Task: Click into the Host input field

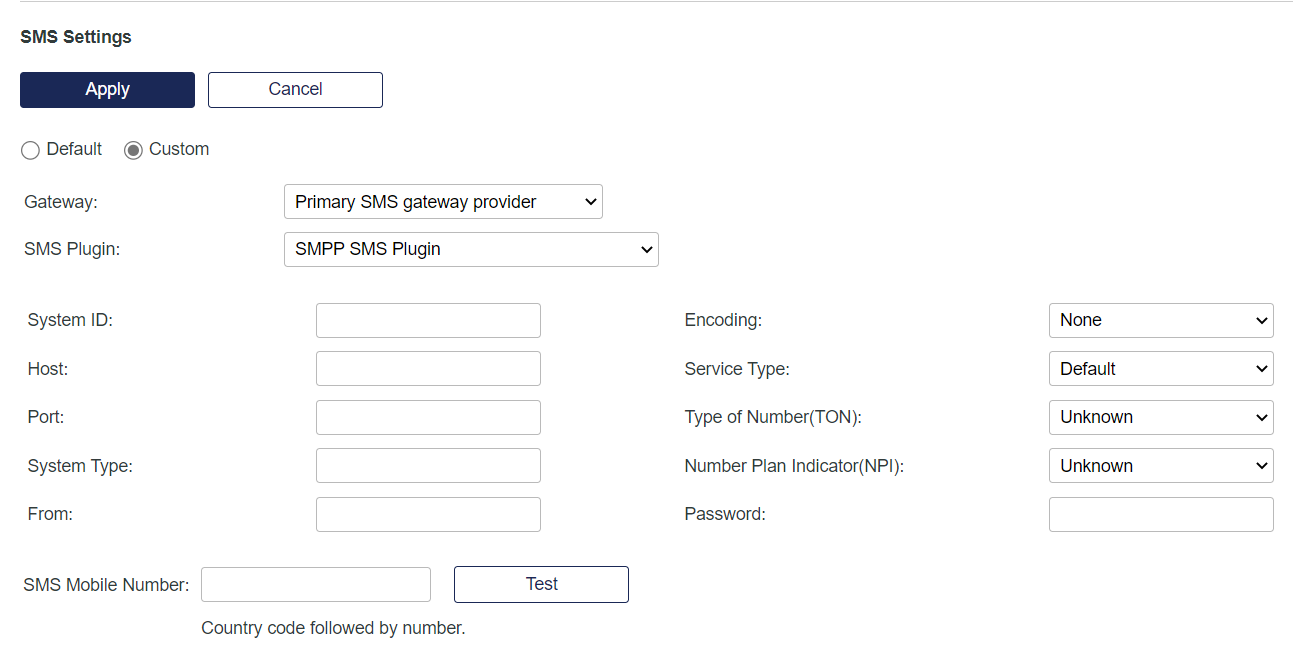Action: point(428,369)
